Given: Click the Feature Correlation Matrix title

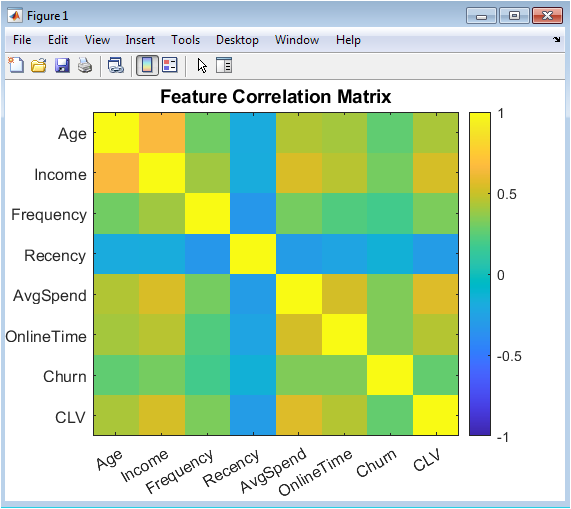Looking at the screenshot, I should pyautogui.click(x=276, y=97).
